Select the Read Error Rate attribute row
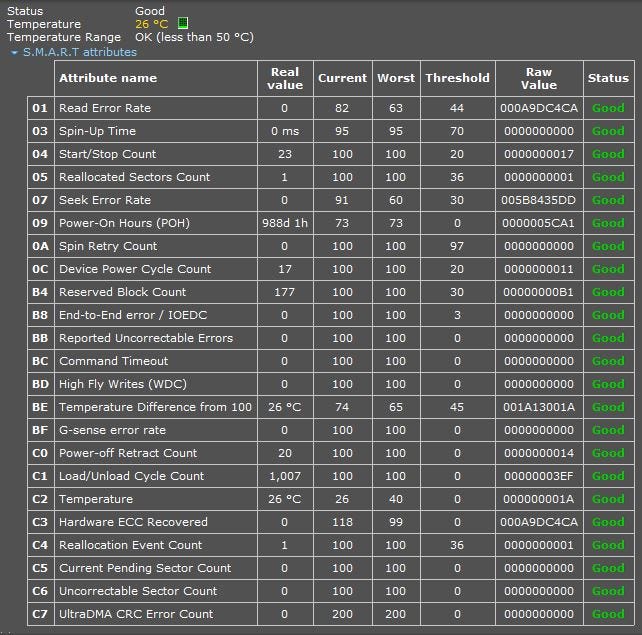642x635 pixels. [x=105, y=108]
